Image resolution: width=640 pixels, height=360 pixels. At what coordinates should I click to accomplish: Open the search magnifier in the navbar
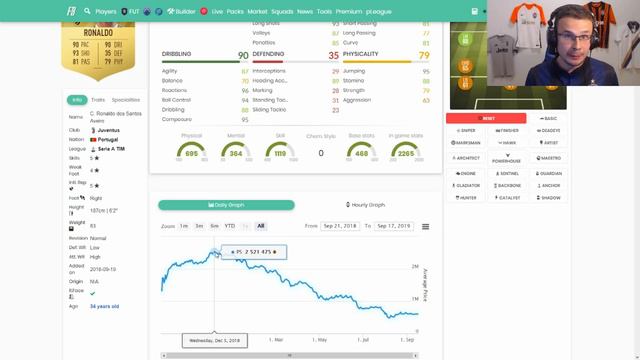(87, 11)
